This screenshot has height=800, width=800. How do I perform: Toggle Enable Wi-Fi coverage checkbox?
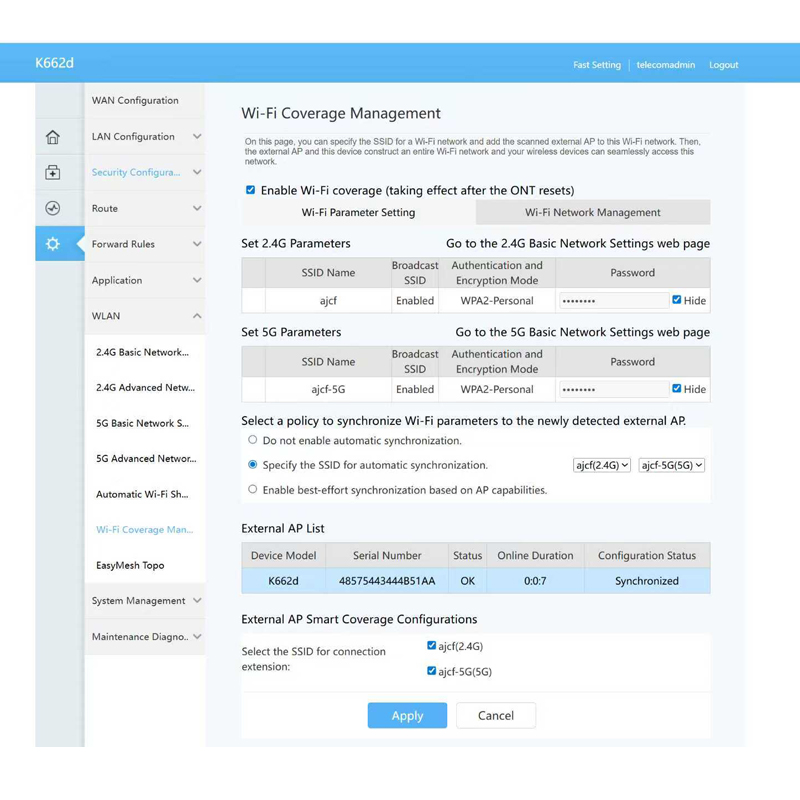[250, 190]
